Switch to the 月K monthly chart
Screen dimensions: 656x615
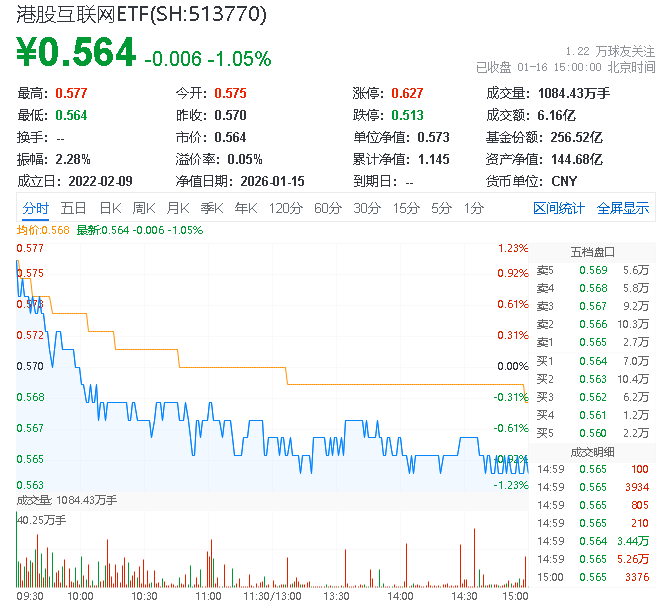(x=177, y=208)
